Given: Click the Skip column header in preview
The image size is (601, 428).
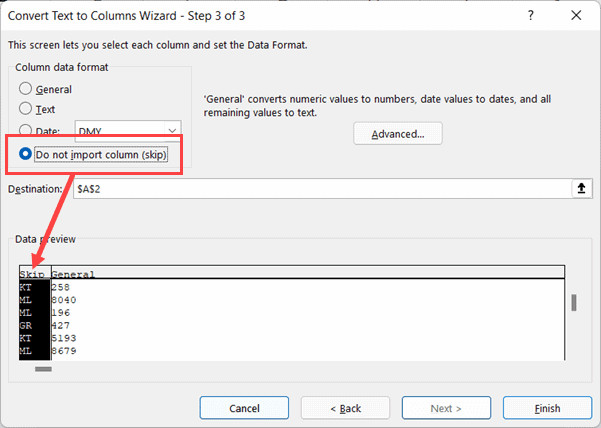Looking at the screenshot, I should click(34, 273).
